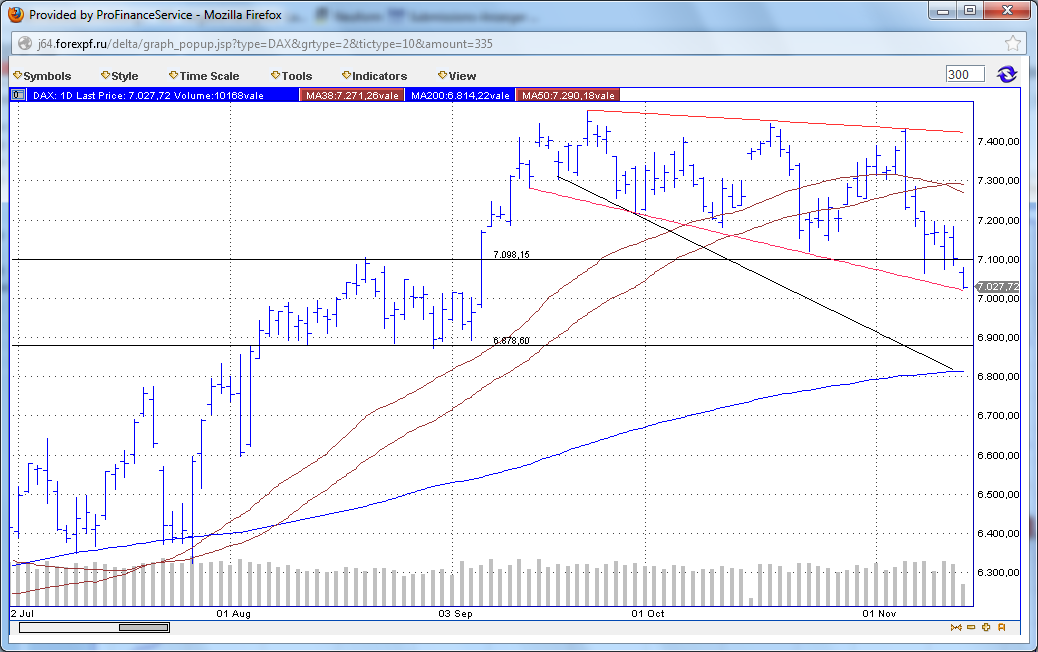Click the site identity globe icon beside the URL
This screenshot has height=652, width=1038.
[22, 43]
